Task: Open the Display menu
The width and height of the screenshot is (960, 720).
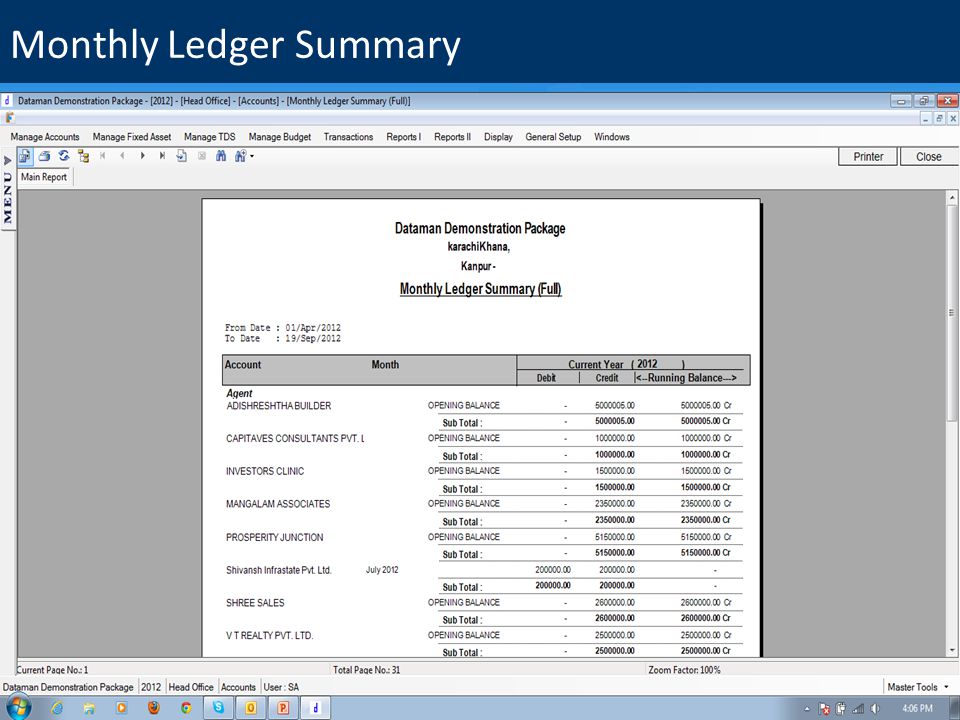Action: [498, 137]
